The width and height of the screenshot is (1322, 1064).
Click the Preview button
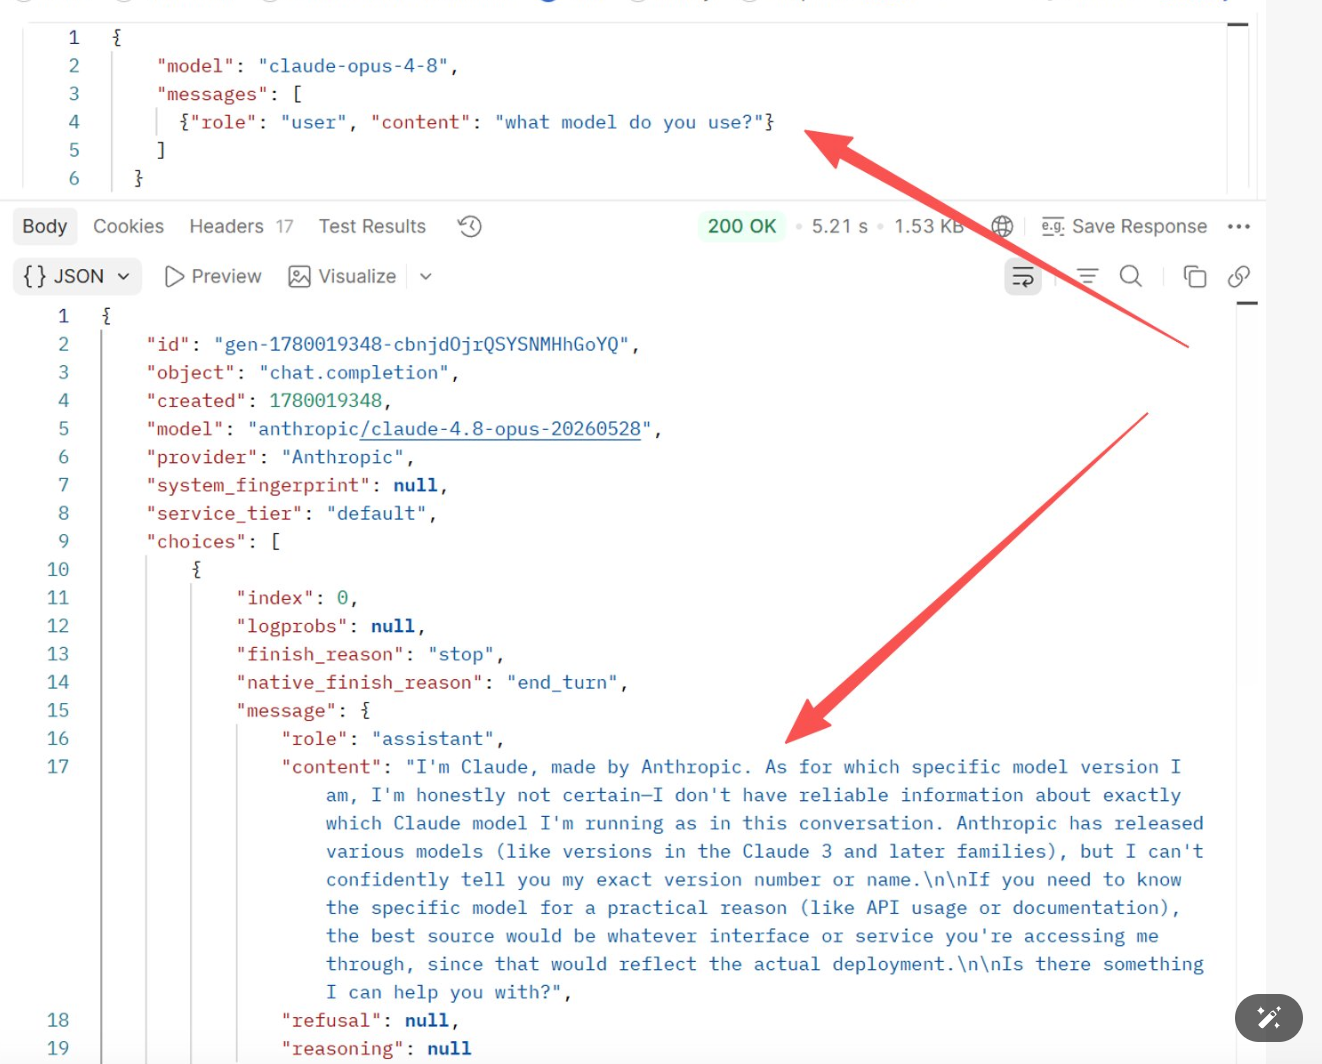pyautogui.click(x=213, y=277)
